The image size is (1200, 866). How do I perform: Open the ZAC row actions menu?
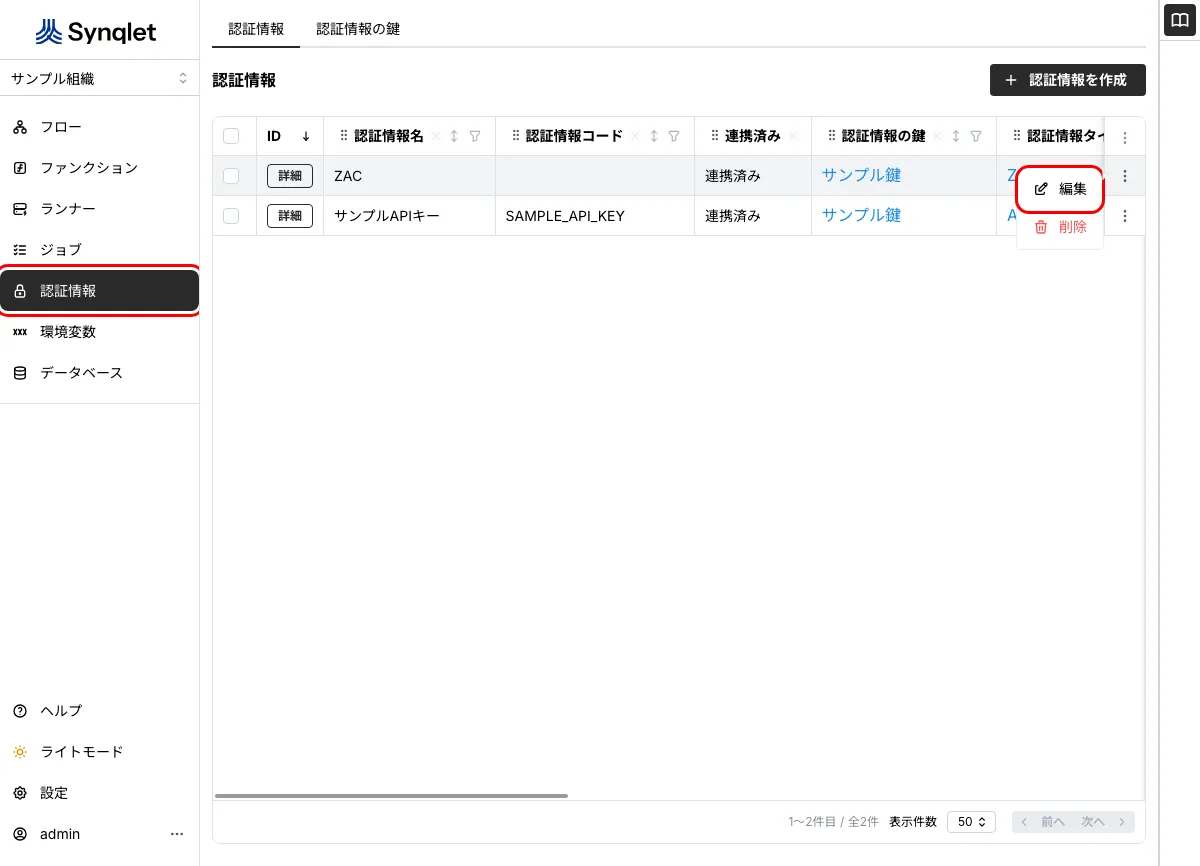coord(1125,176)
